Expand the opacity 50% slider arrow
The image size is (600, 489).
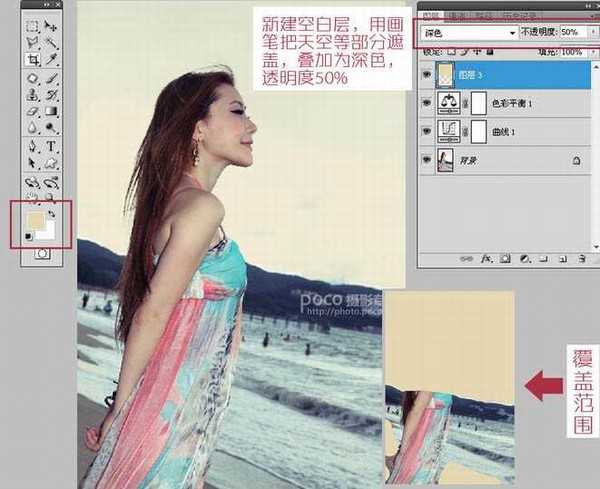pos(591,33)
